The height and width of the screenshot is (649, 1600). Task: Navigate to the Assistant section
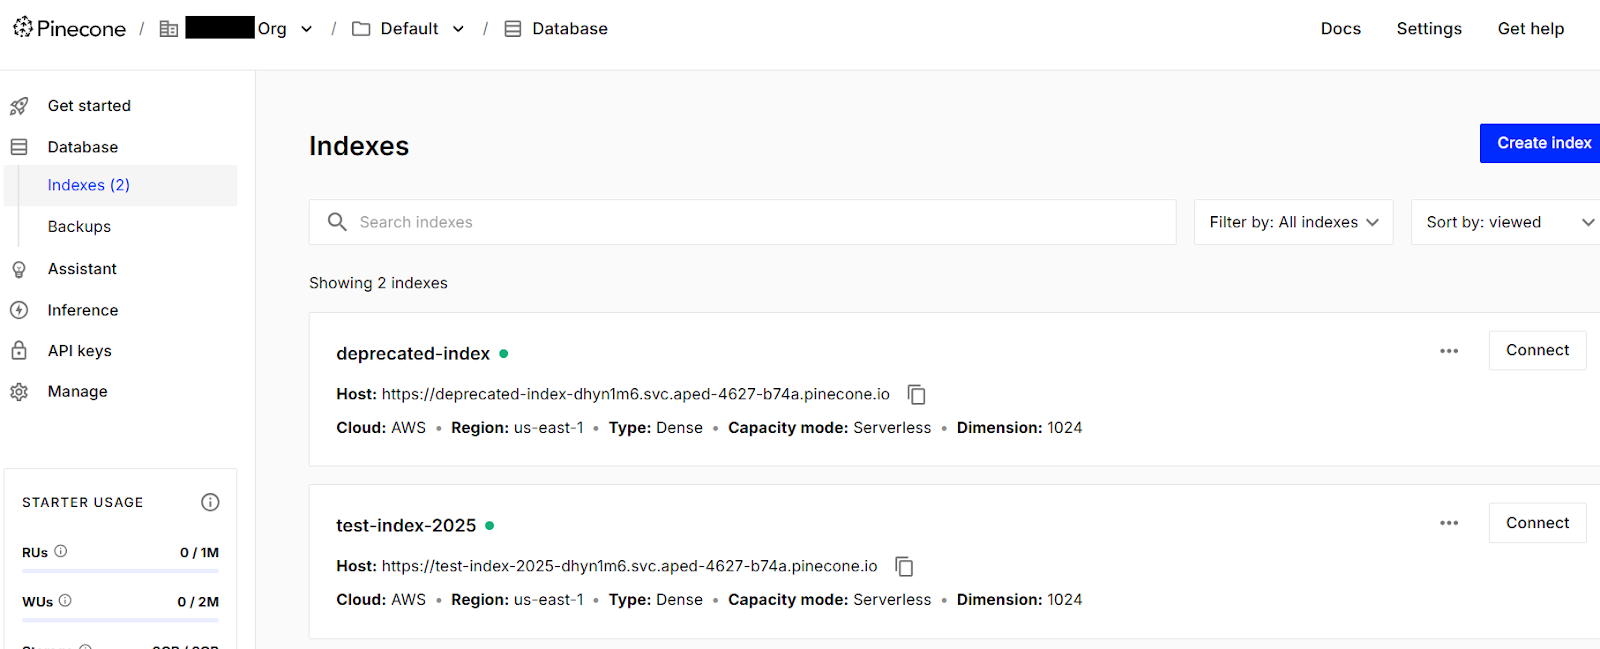point(82,269)
